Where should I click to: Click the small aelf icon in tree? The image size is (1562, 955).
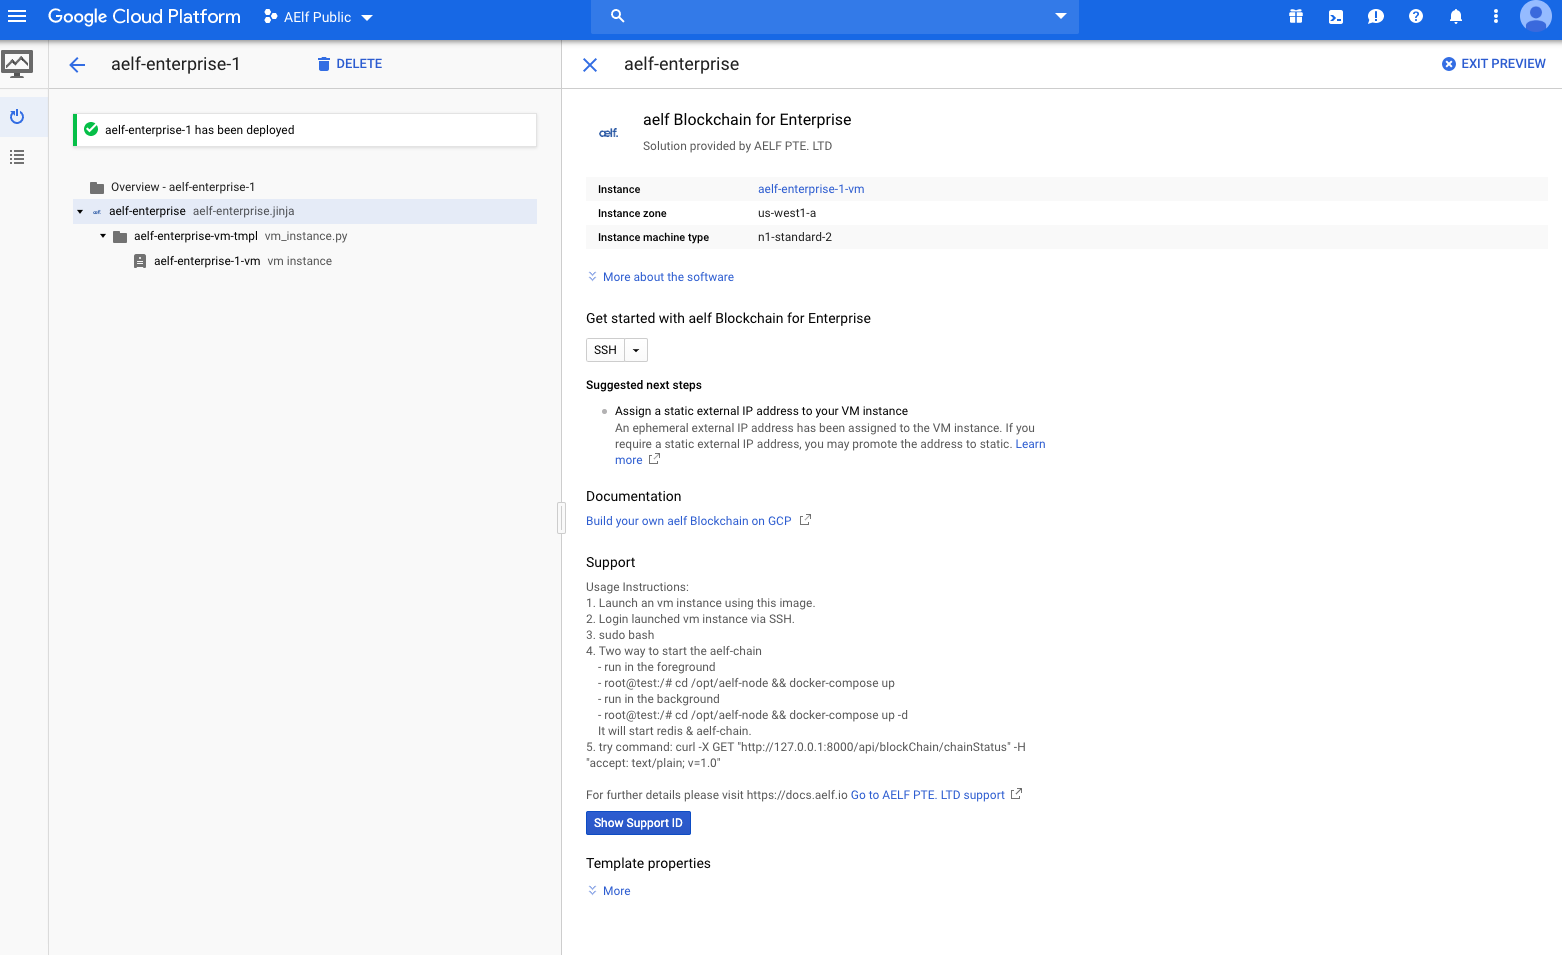(x=97, y=212)
